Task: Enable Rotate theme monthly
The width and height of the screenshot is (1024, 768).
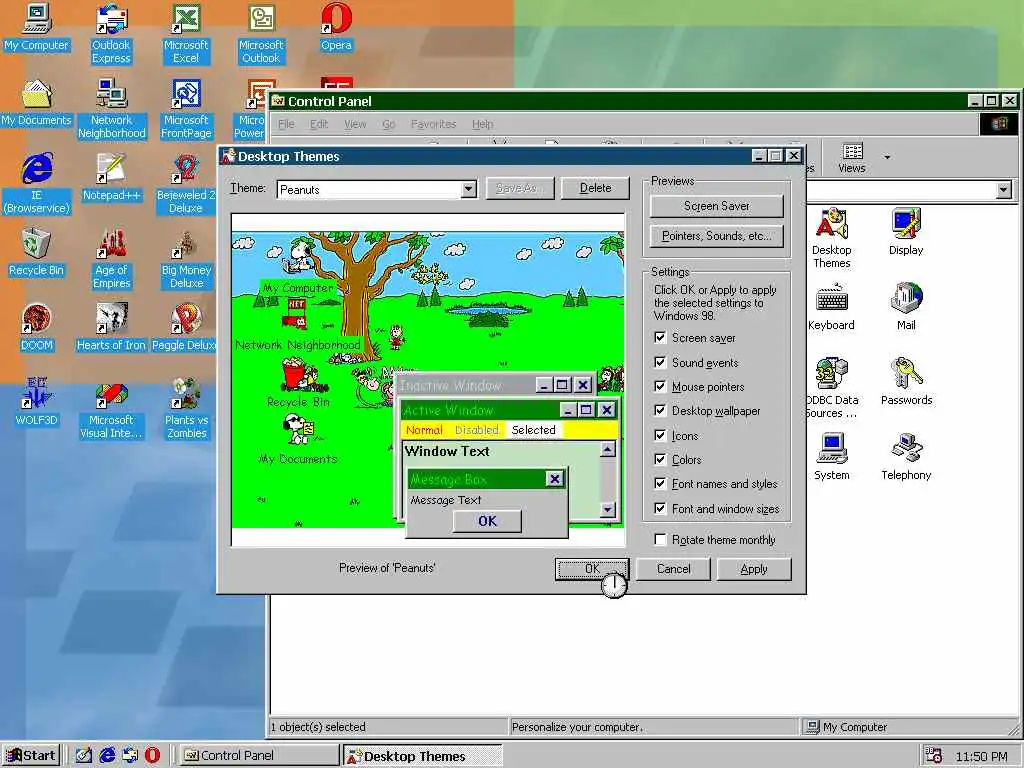Action: tap(660, 539)
